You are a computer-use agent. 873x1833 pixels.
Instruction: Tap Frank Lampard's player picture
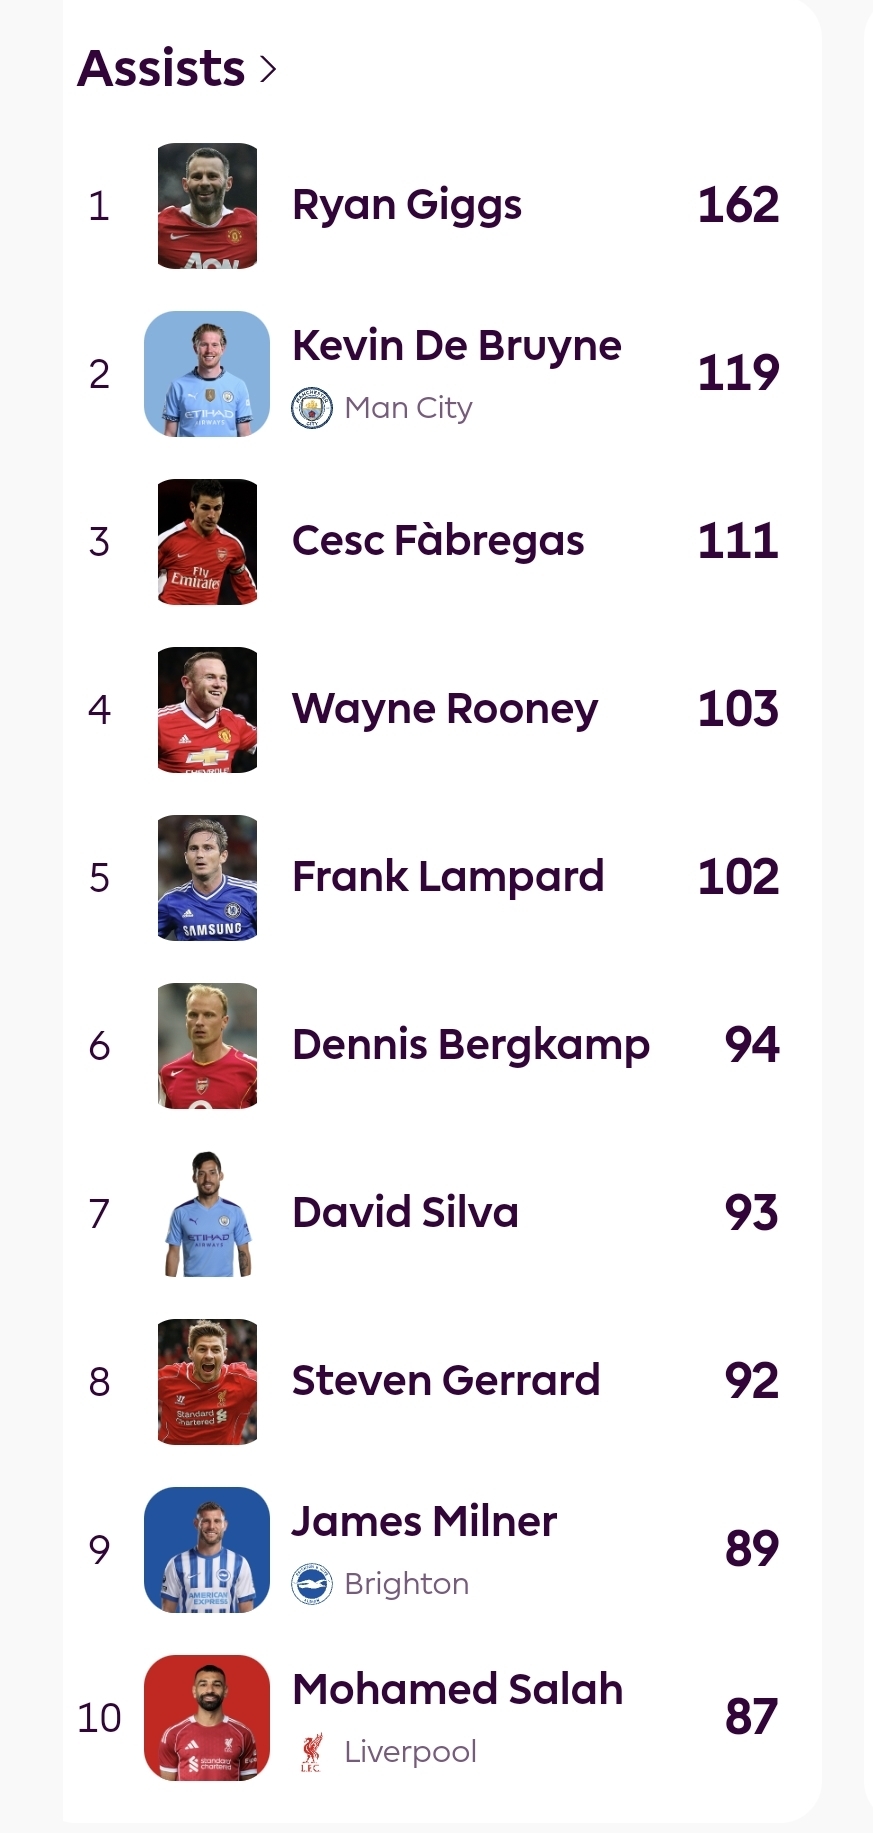[x=207, y=878]
